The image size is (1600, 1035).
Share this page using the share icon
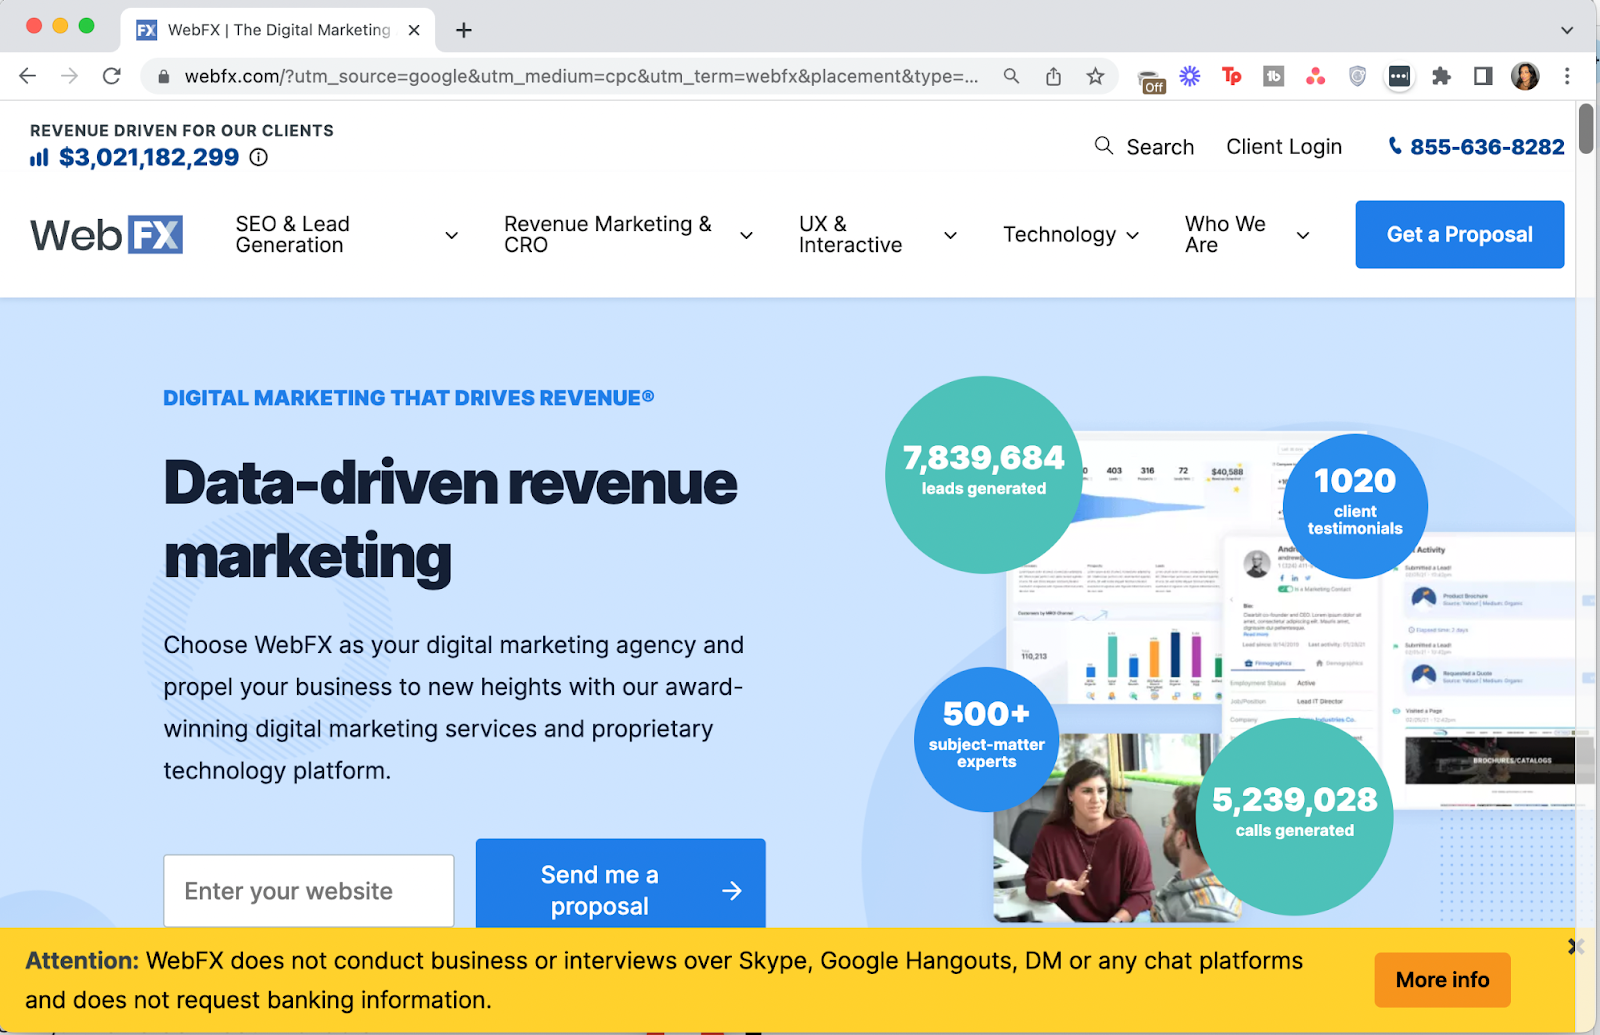click(1054, 76)
